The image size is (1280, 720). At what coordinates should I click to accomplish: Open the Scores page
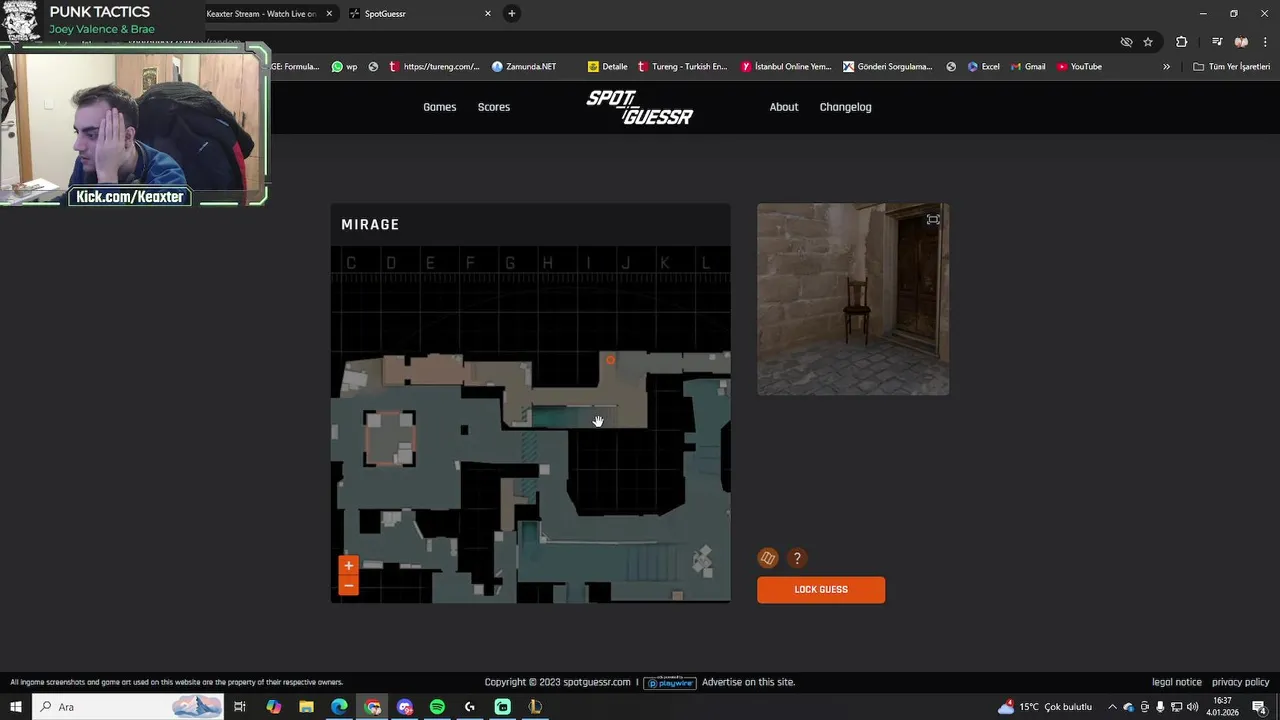pos(494,107)
